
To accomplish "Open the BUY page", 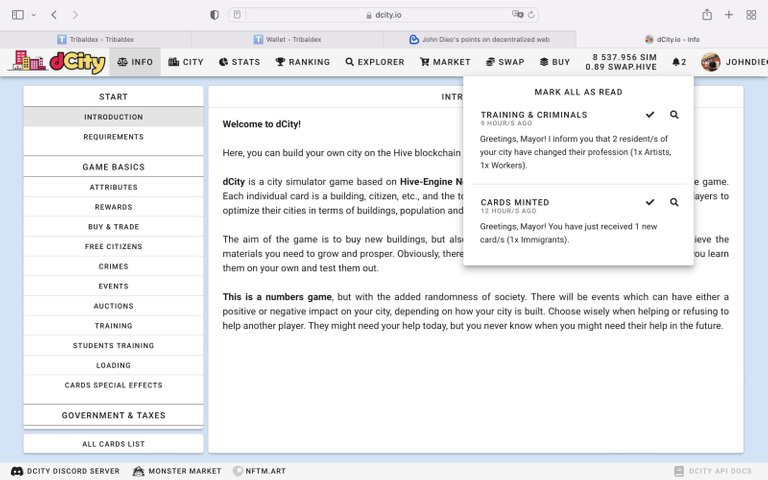I will 555,62.
